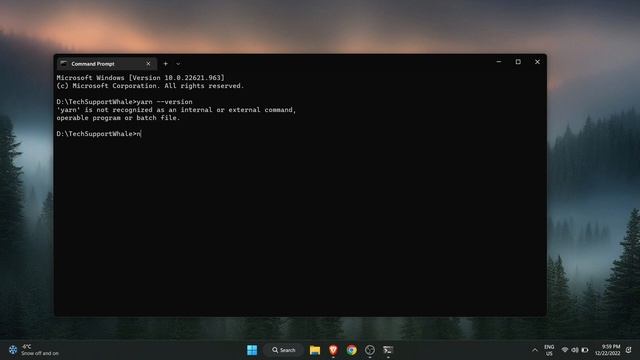Click the 'Microsoft Windows [Version' line
The width and height of the screenshot is (640, 360).
pyautogui.click(x=140, y=78)
